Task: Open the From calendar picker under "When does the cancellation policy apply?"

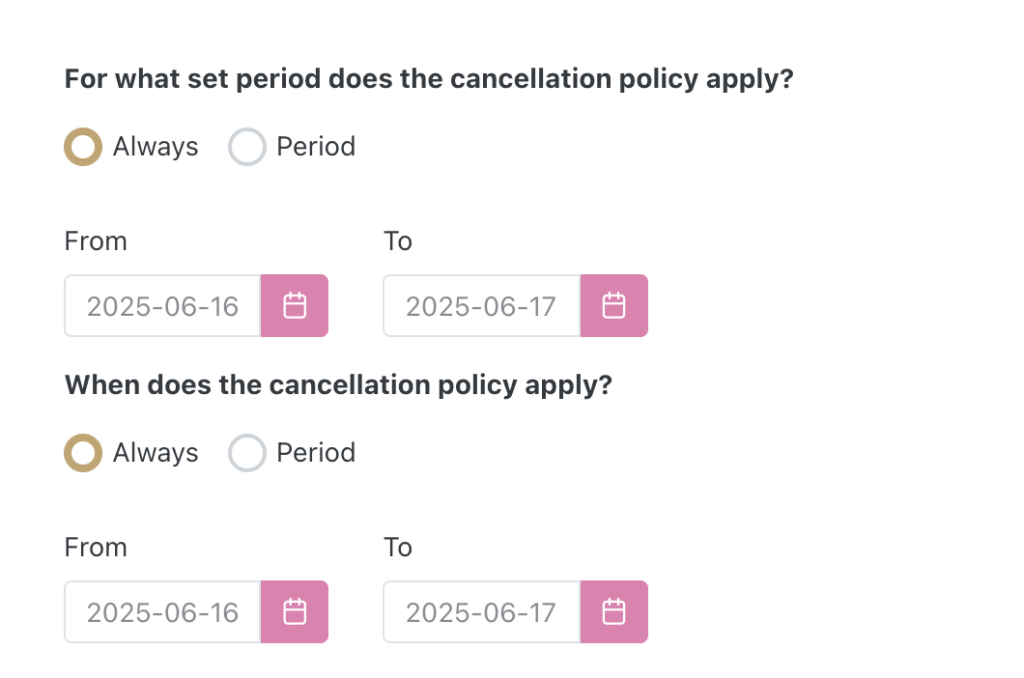Action: pos(294,612)
